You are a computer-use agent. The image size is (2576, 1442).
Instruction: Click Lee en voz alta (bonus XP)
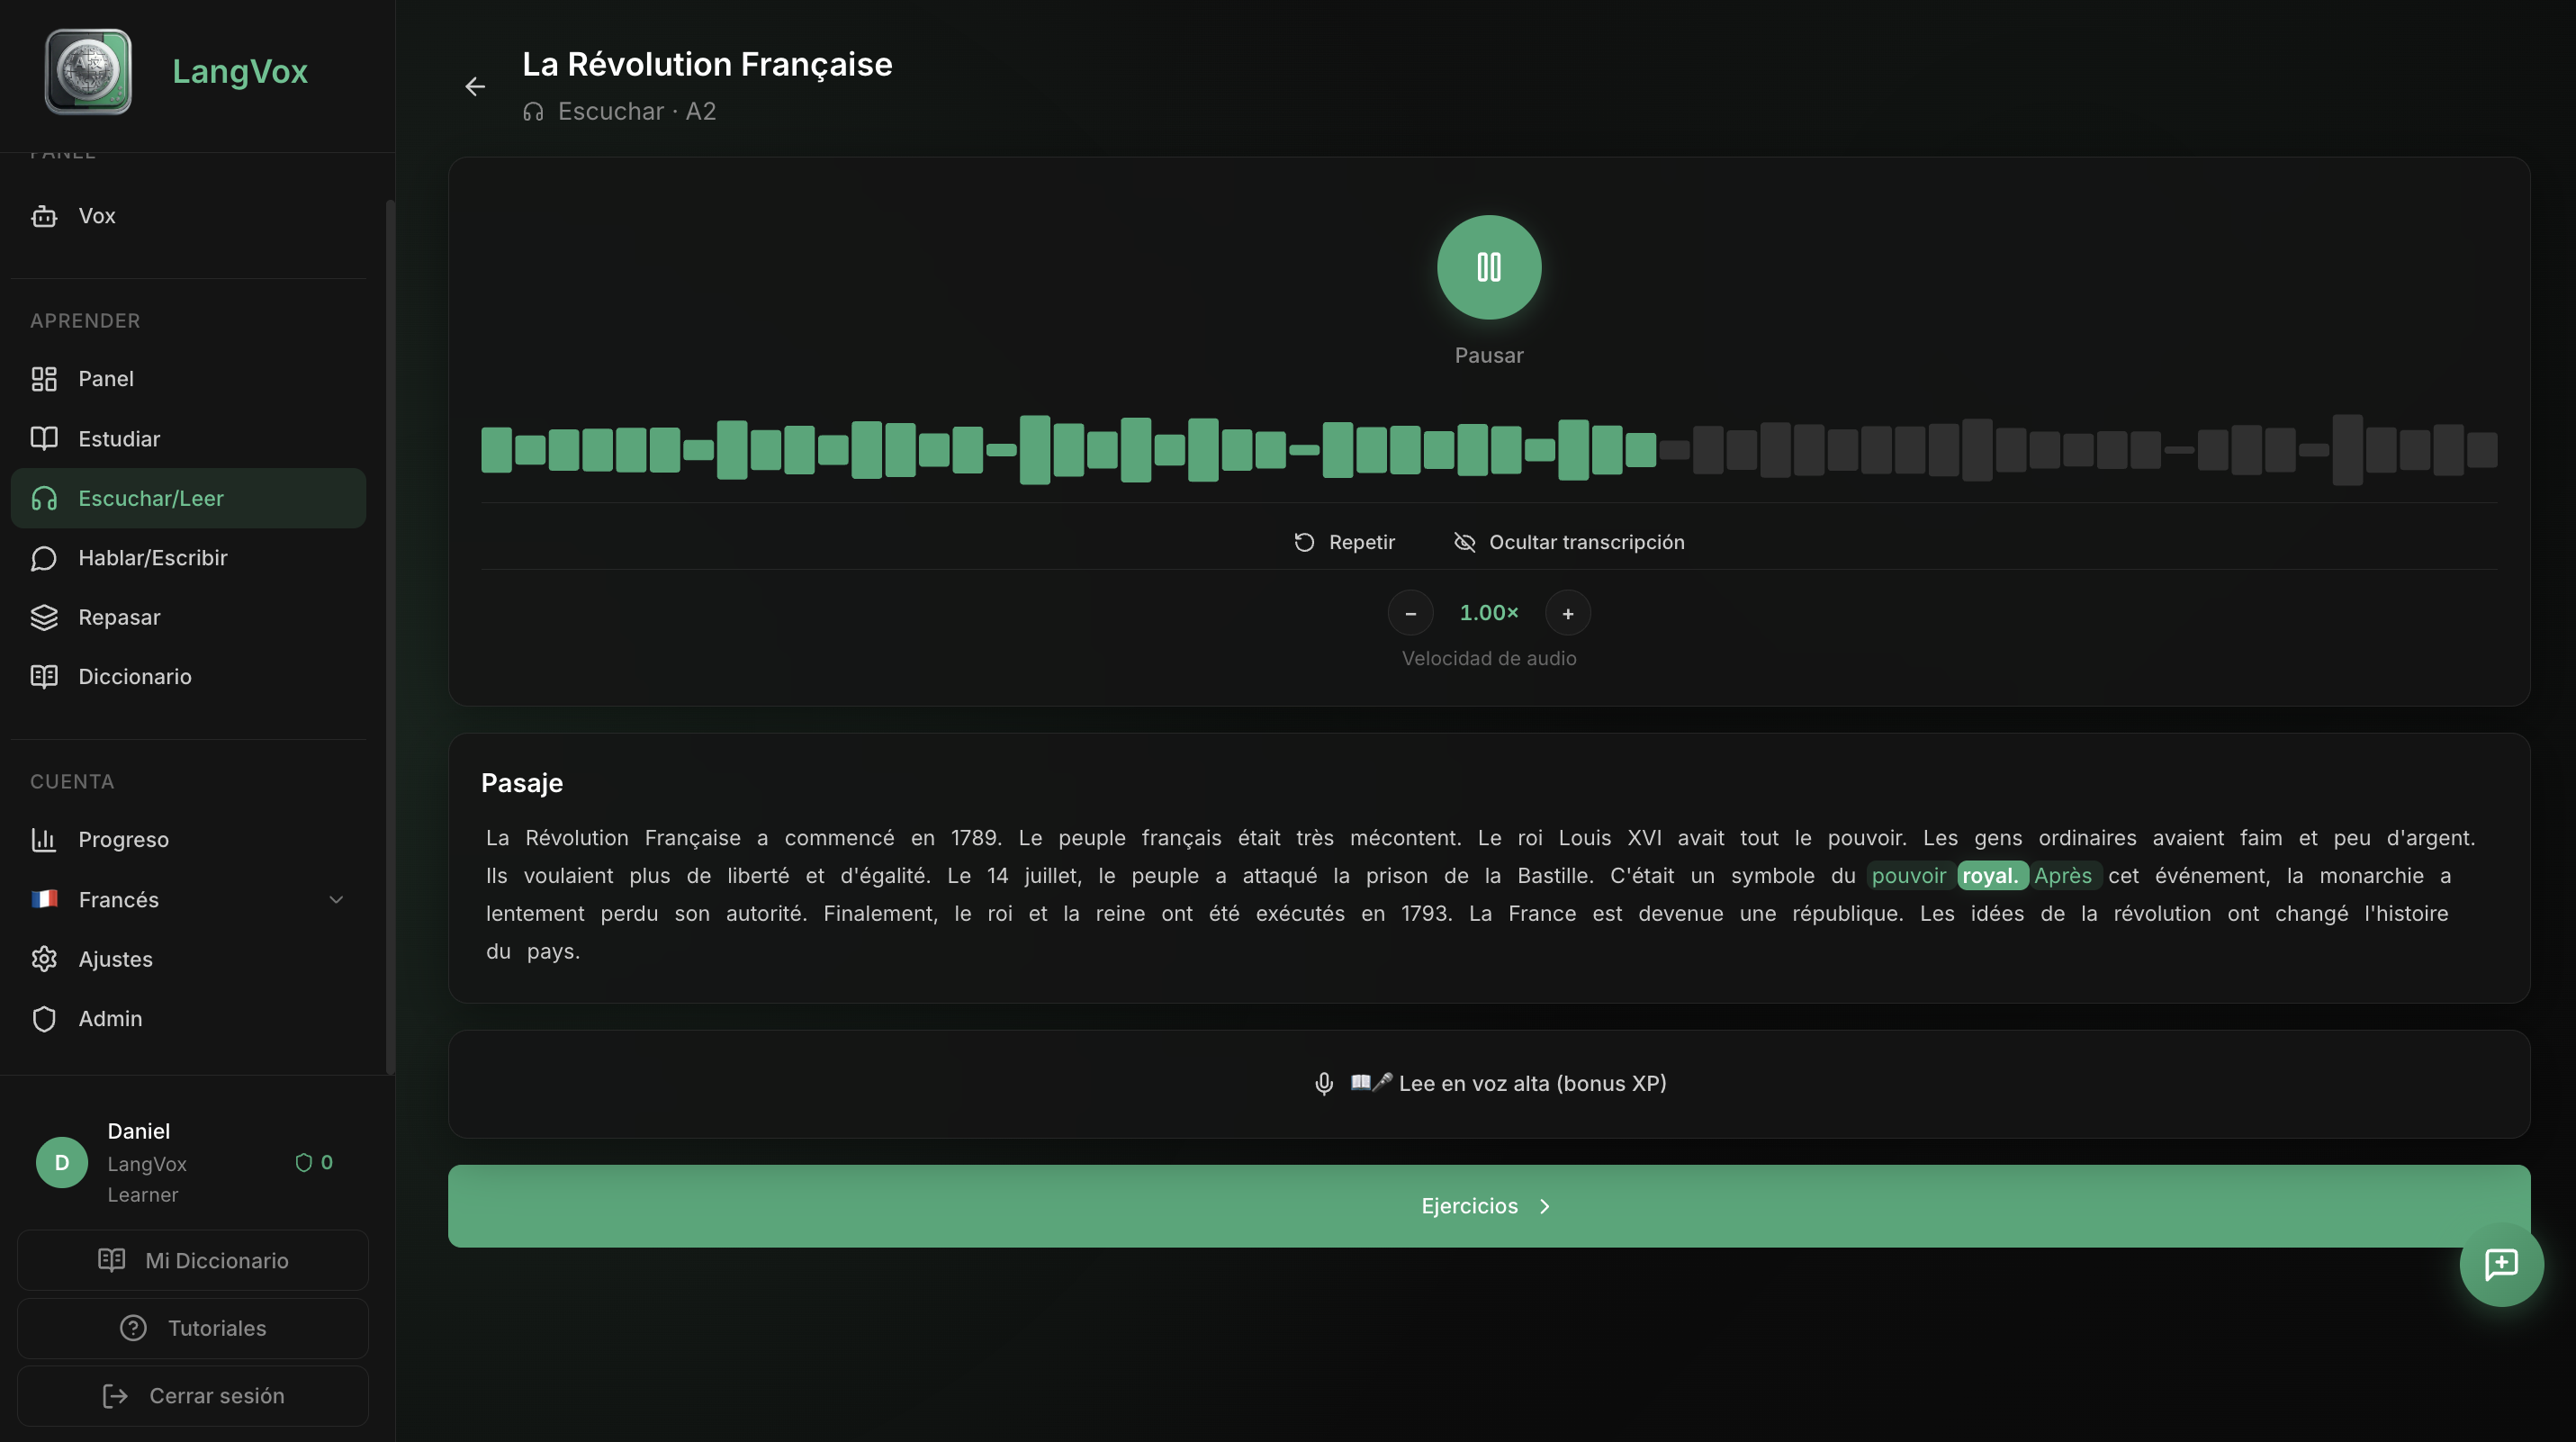coord(1489,1084)
